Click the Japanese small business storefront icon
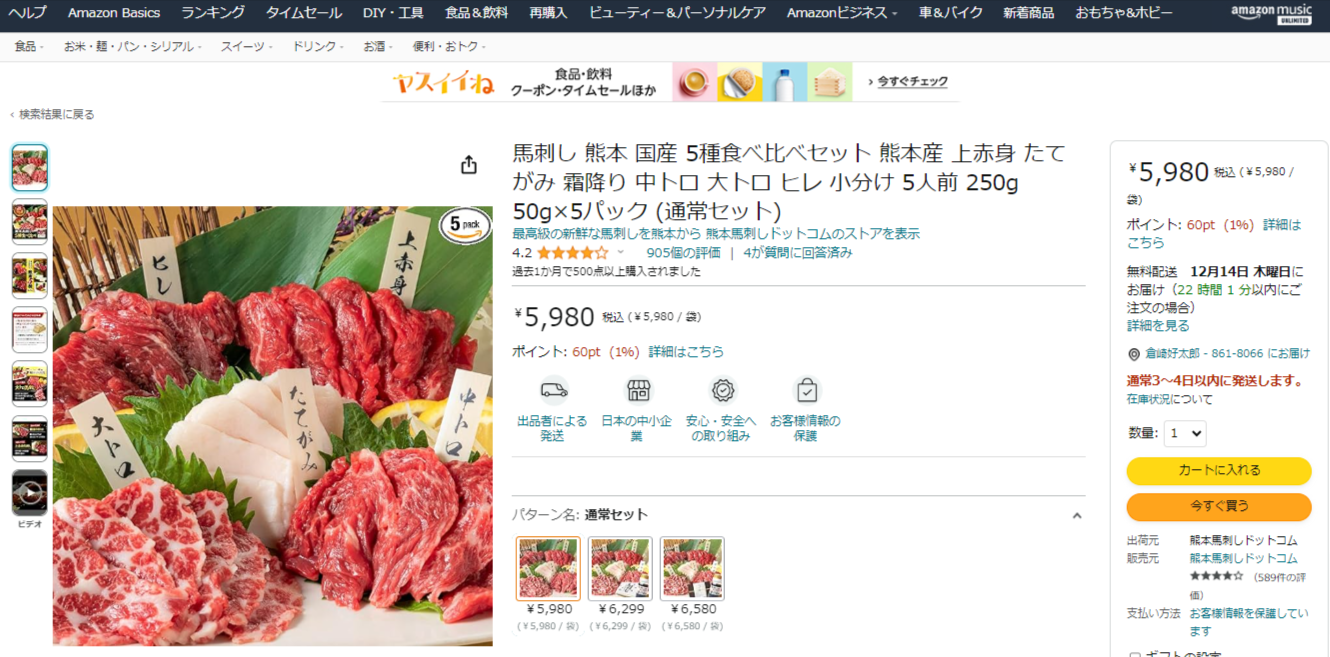The width and height of the screenshot is (1330, 657). click(x=638, y=390)
